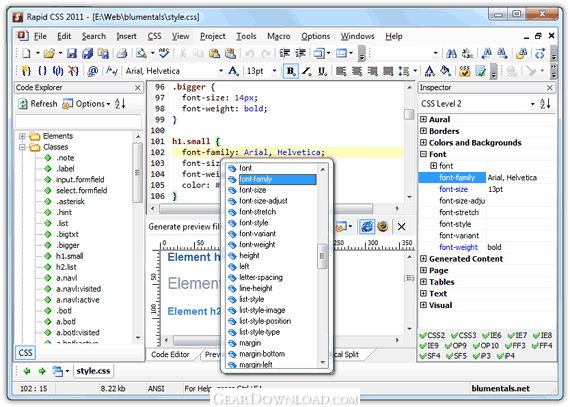
Task: Print the document with the printer icon
Action: [x=122, y=54]
